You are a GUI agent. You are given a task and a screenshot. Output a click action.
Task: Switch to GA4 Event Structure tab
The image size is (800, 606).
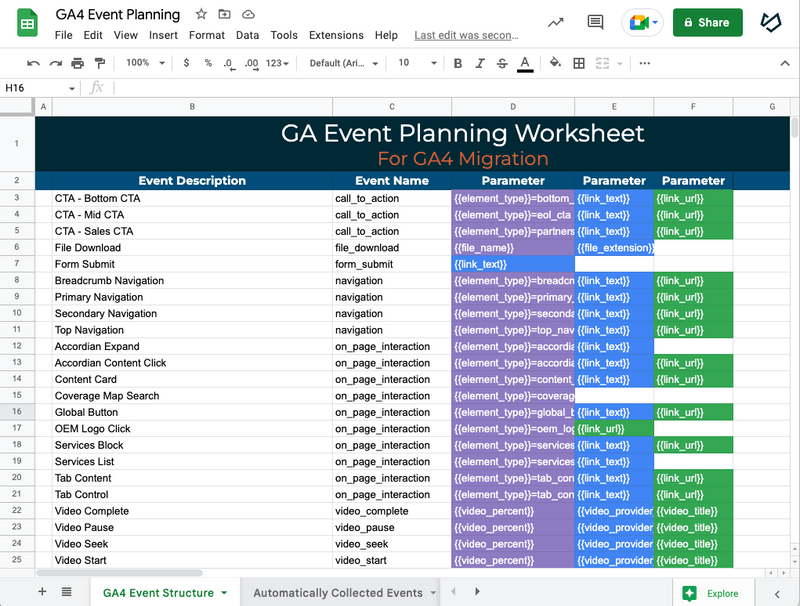(x=158, y=593)
